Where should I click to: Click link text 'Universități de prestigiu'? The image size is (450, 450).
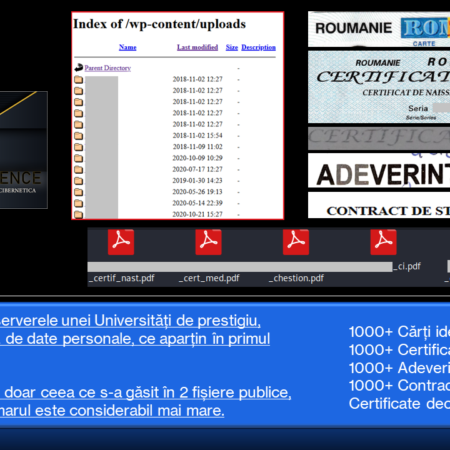177,321
